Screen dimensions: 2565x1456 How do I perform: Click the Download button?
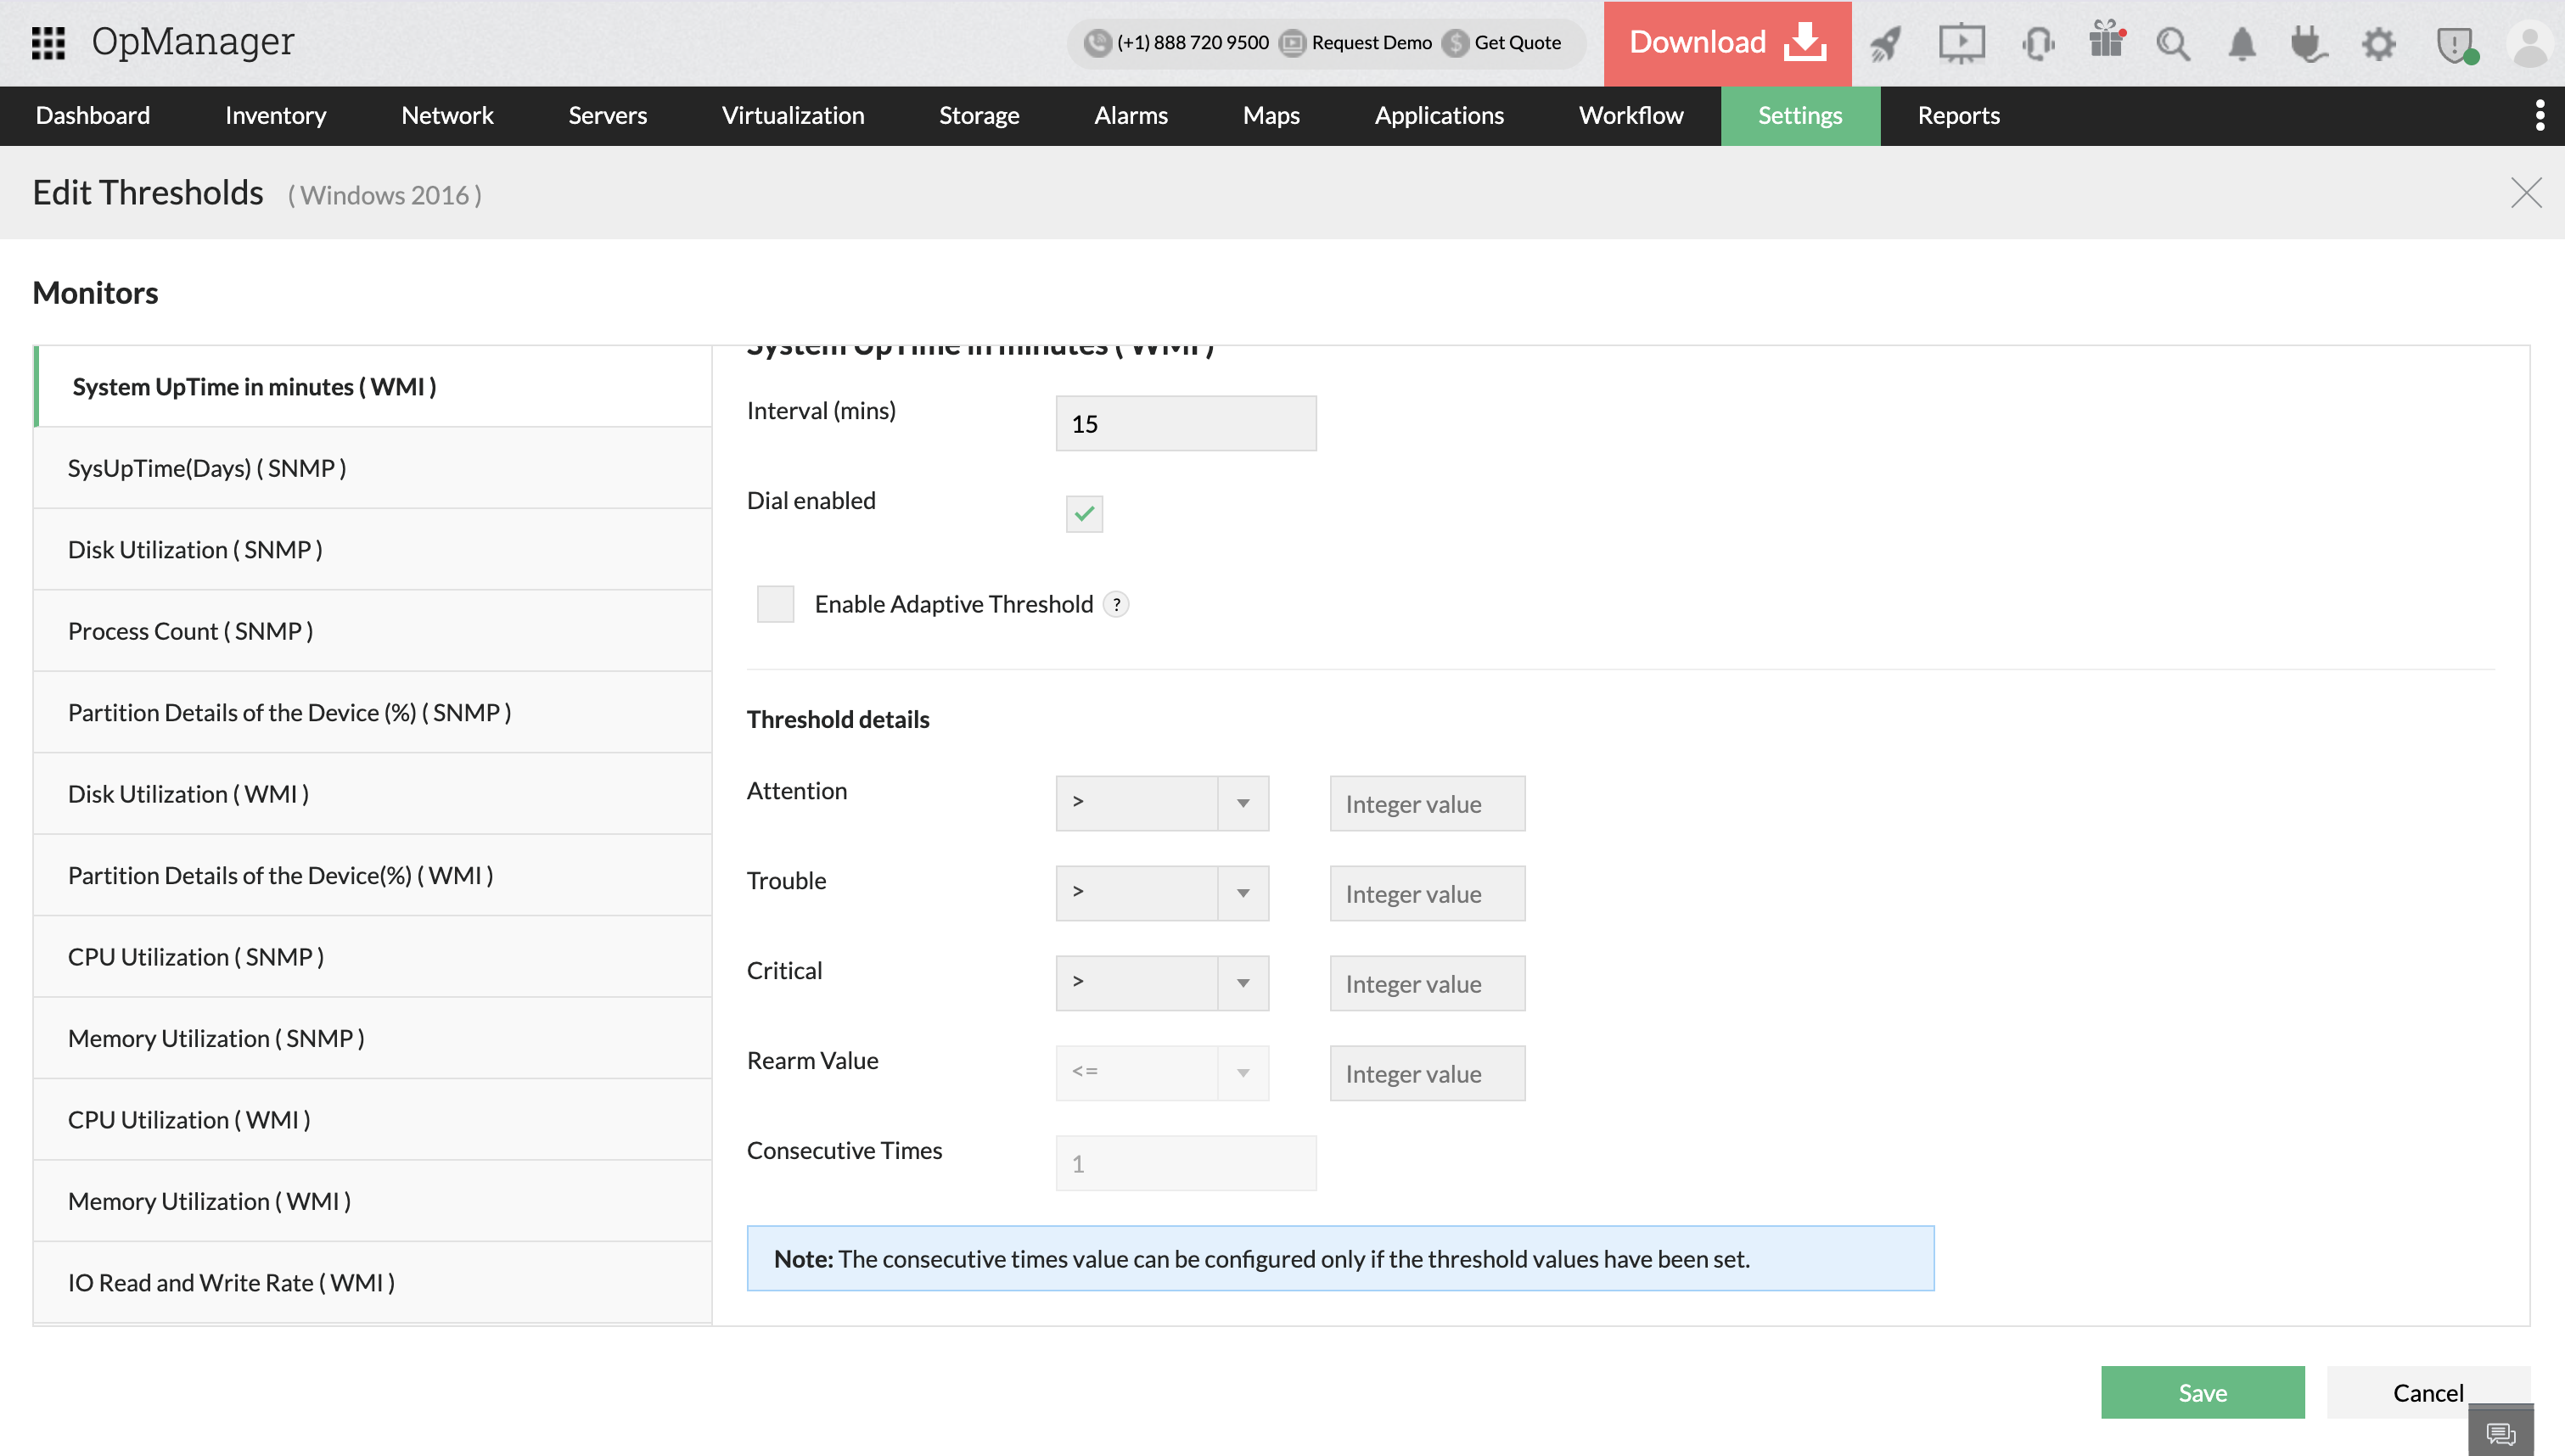point(1727,43)
